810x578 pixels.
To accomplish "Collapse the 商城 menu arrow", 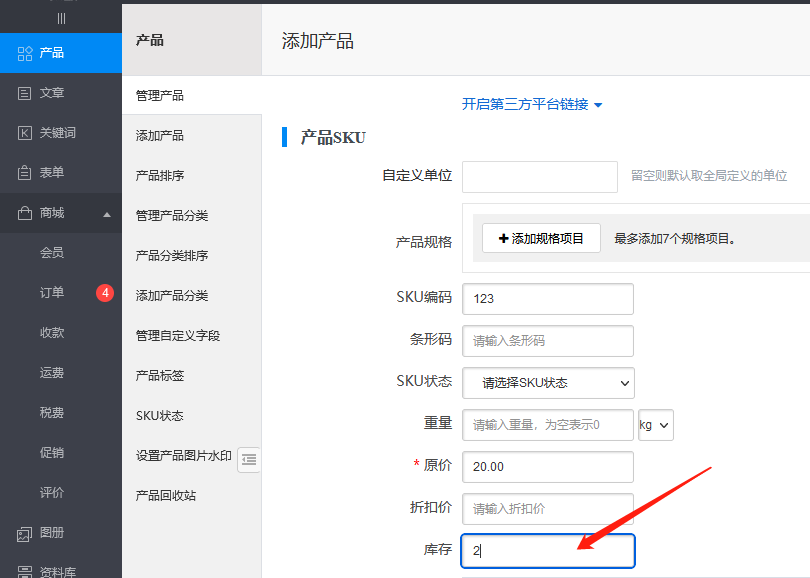I will (x=106, y=214).
